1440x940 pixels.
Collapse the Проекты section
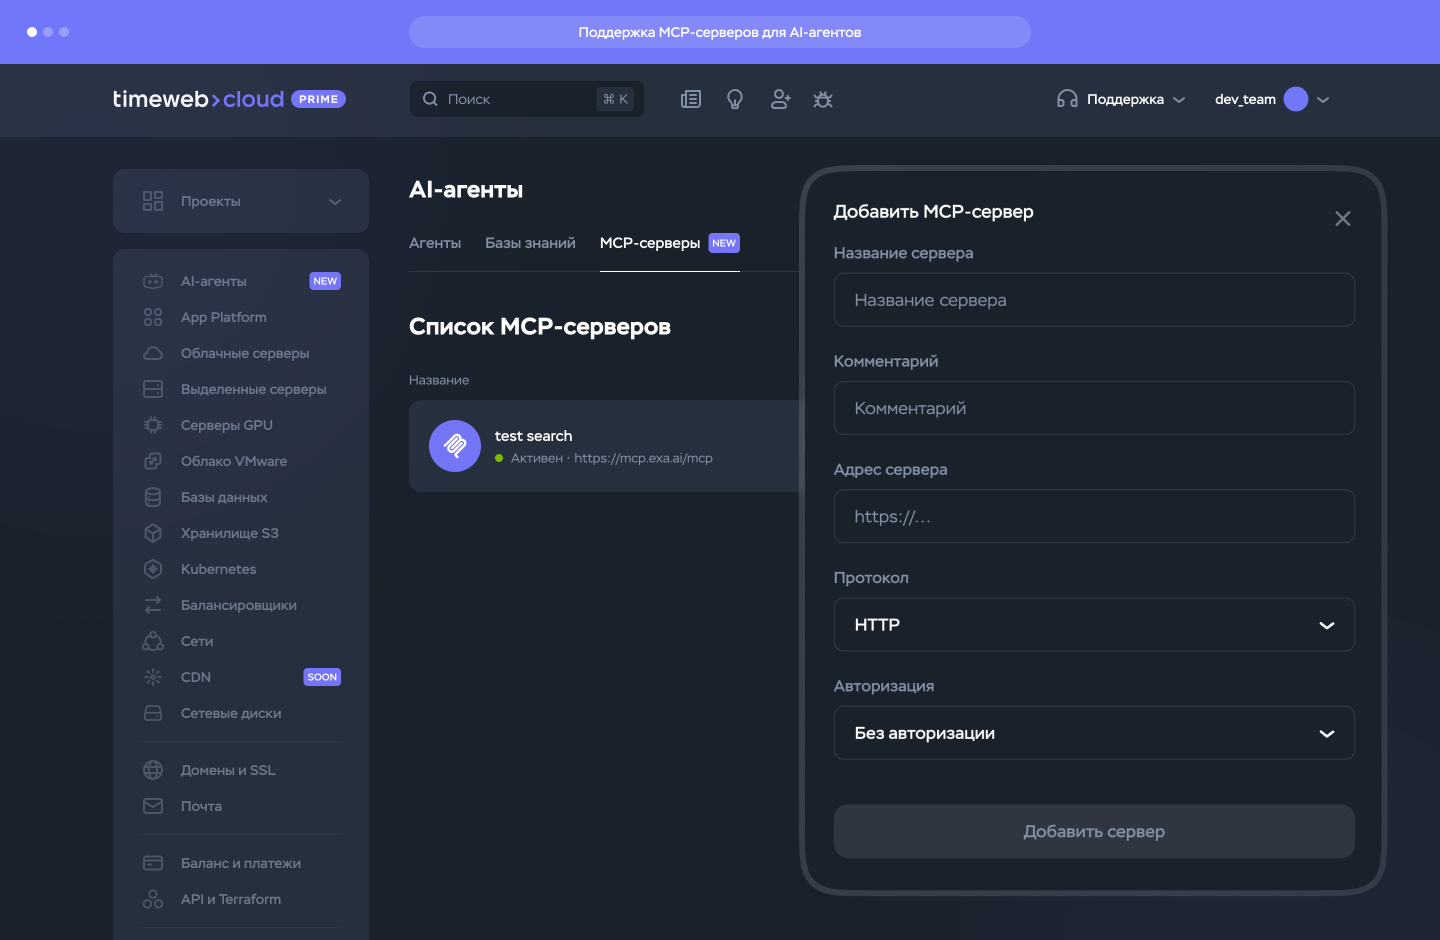click(x=335, y=201)
